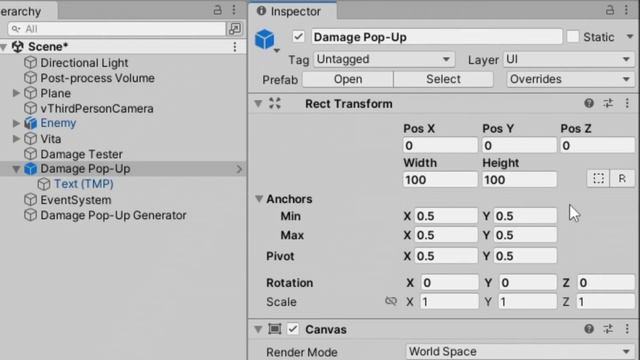Screen dimensions: 640x360
Task: Open Canvas component context menu
Action: [x=627, y=329]
